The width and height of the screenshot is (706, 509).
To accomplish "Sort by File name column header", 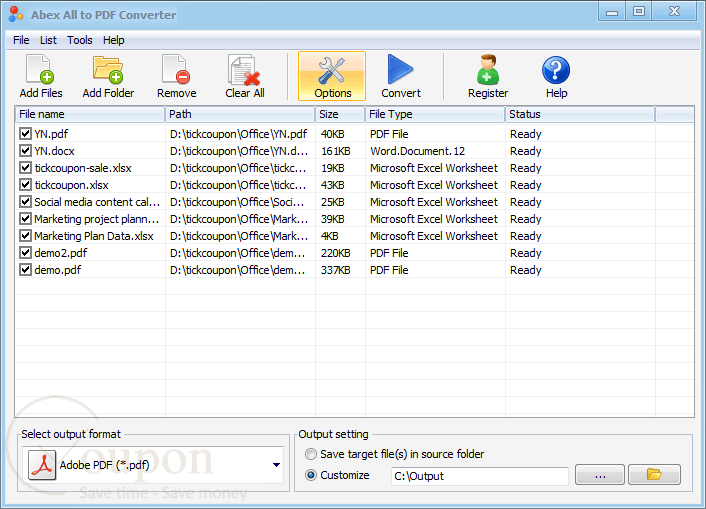I will coord(90,114).
